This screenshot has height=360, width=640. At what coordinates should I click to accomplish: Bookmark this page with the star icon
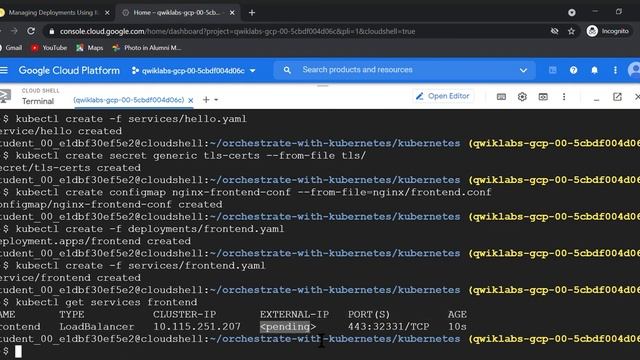tap(571, 31)
